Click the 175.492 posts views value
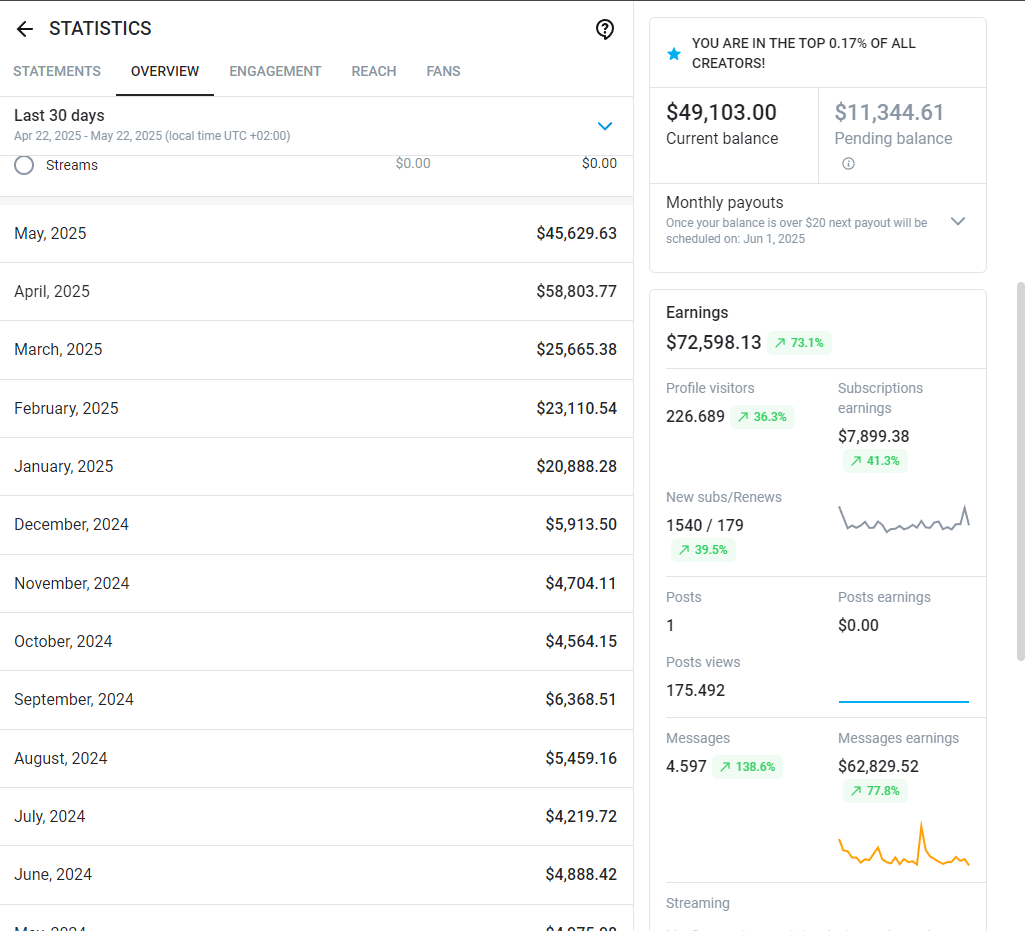 click(x=695, y=690)
